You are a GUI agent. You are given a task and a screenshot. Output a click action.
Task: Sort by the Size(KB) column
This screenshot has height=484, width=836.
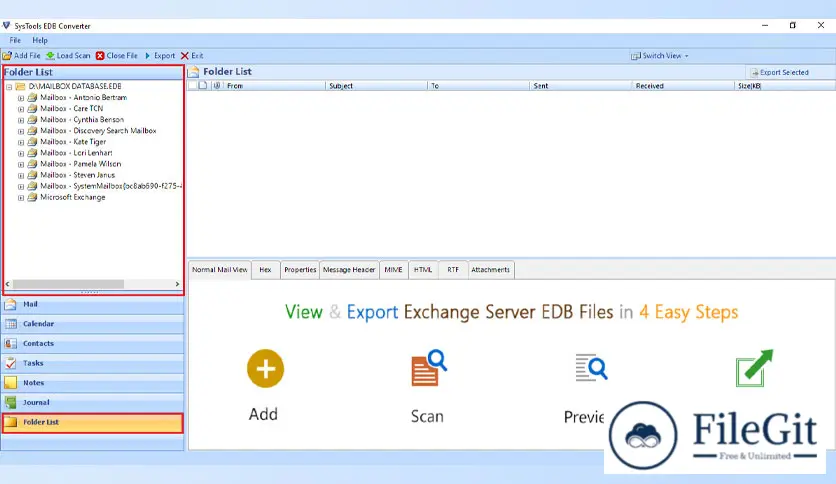pyautogui.click(x=785, y=86)
